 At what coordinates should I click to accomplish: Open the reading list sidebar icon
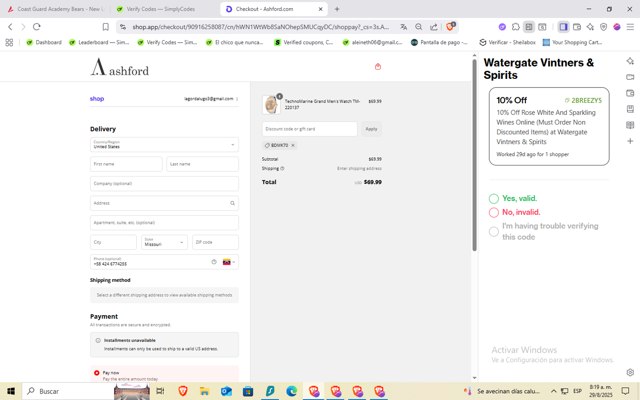tap(630, 125)
